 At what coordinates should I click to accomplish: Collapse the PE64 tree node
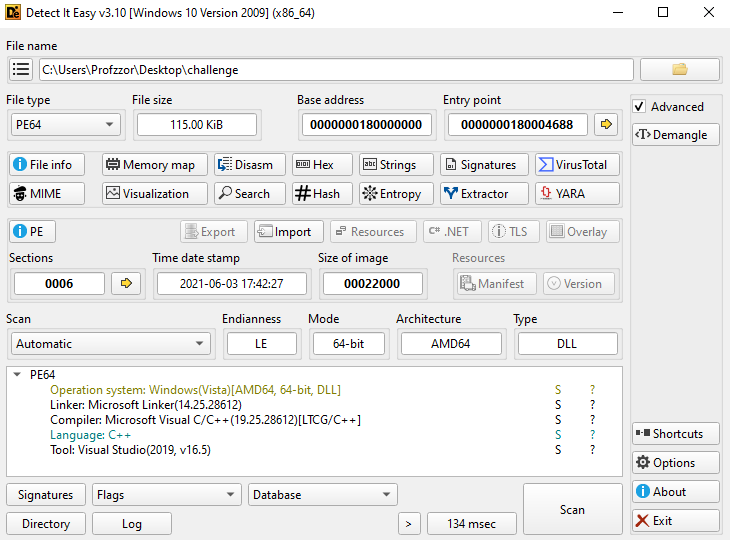click(17, 374)
